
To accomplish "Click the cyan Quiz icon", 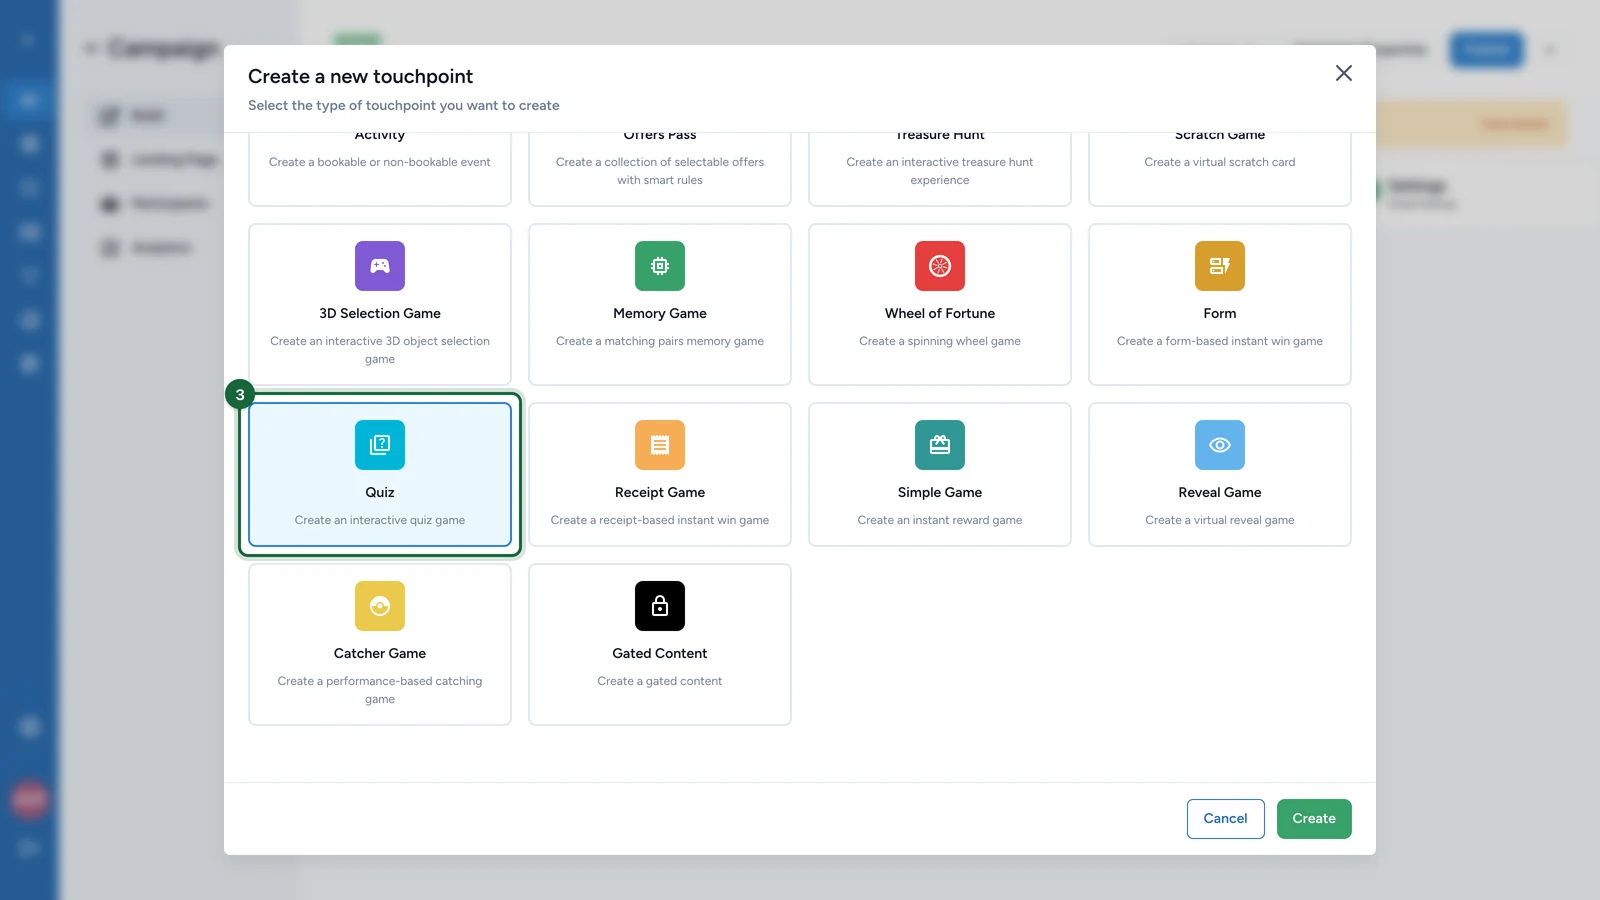I will click(x=380, y=445).
